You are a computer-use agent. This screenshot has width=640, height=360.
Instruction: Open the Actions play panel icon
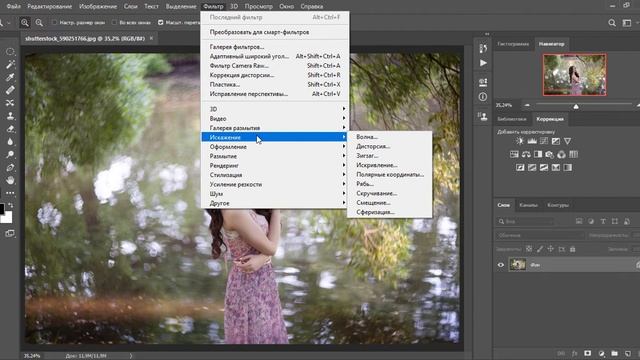click(483, 63)
